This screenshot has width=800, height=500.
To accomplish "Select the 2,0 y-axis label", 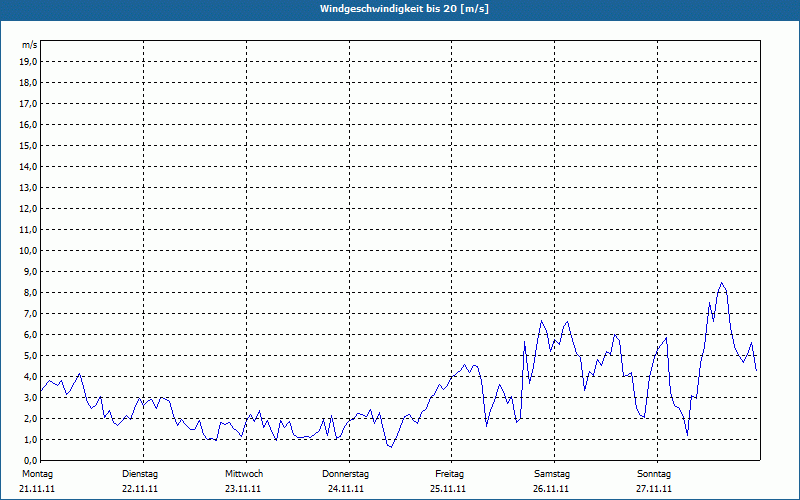I will [x=30, y=418].
